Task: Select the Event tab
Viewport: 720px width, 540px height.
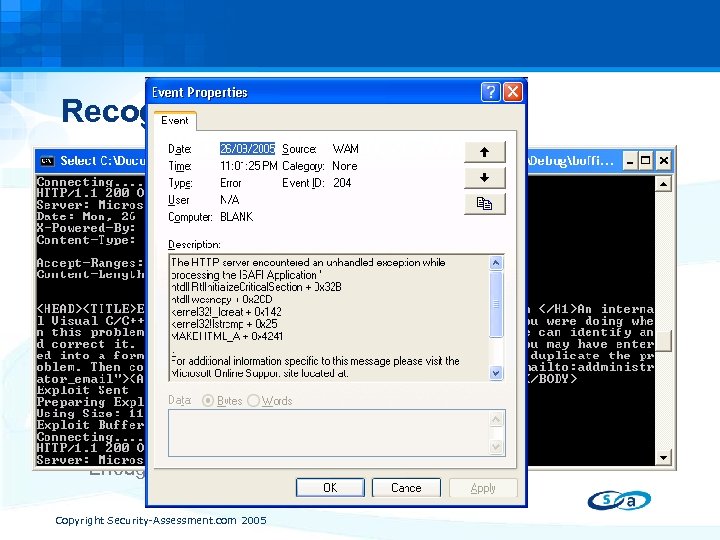Action: click(x=175, y=121)
